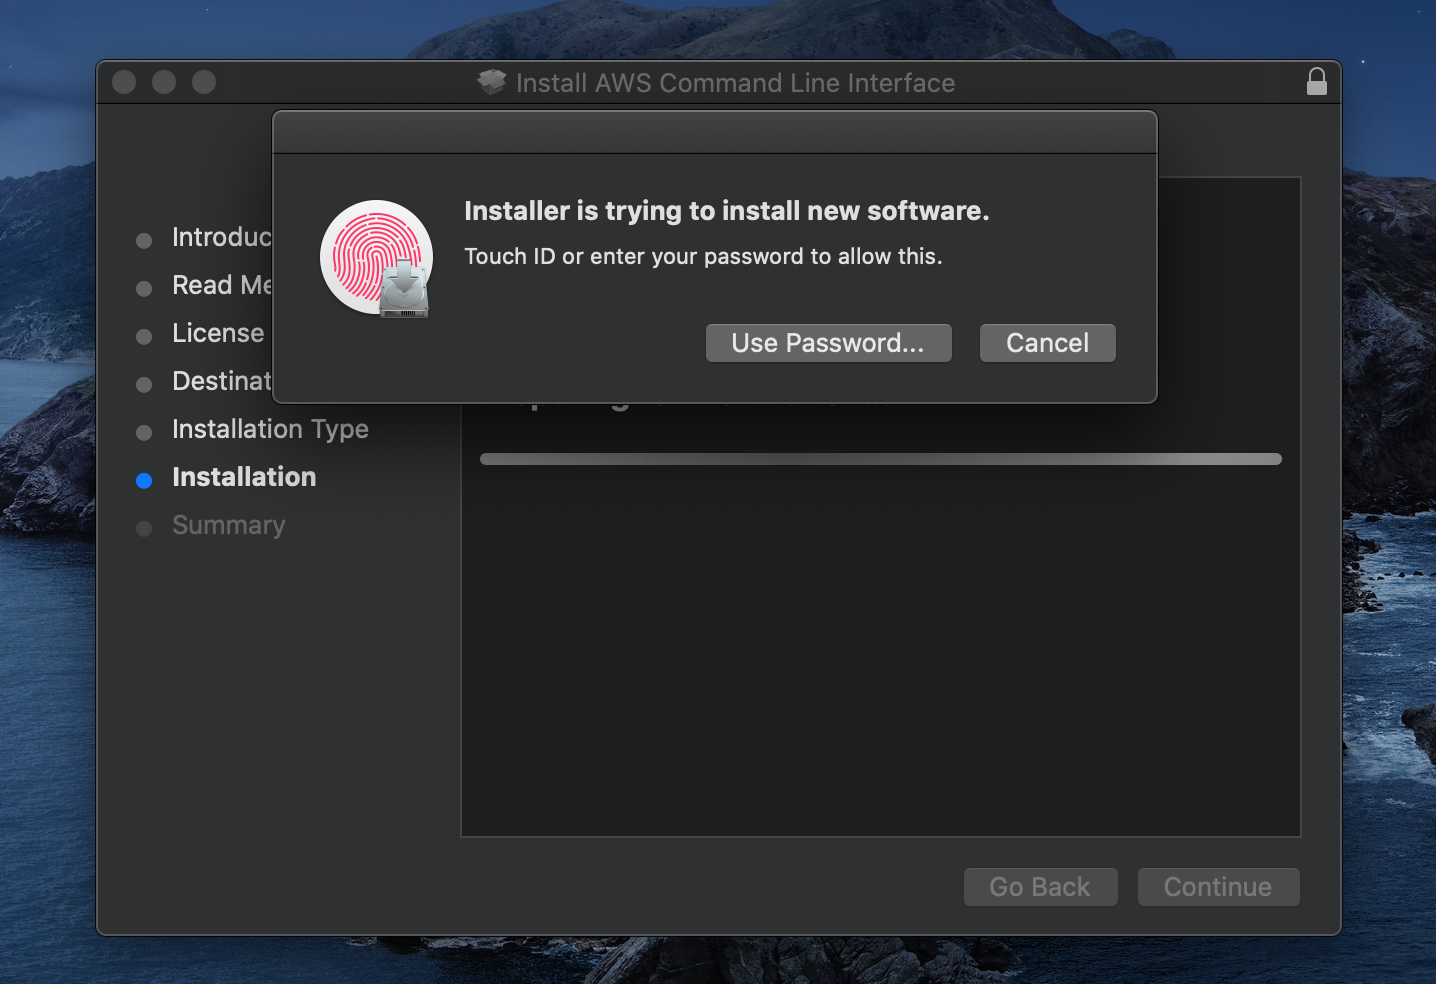The height and width of the screenshot is (984, 1436).
Task: Click the lock icon in title bar
Action: (1316, 82)
